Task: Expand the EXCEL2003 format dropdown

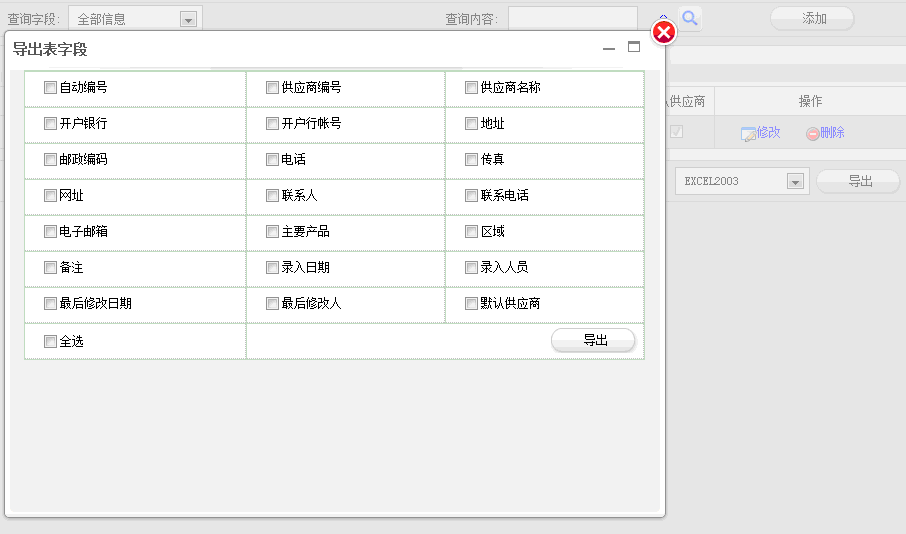Action: click(796, 182)
